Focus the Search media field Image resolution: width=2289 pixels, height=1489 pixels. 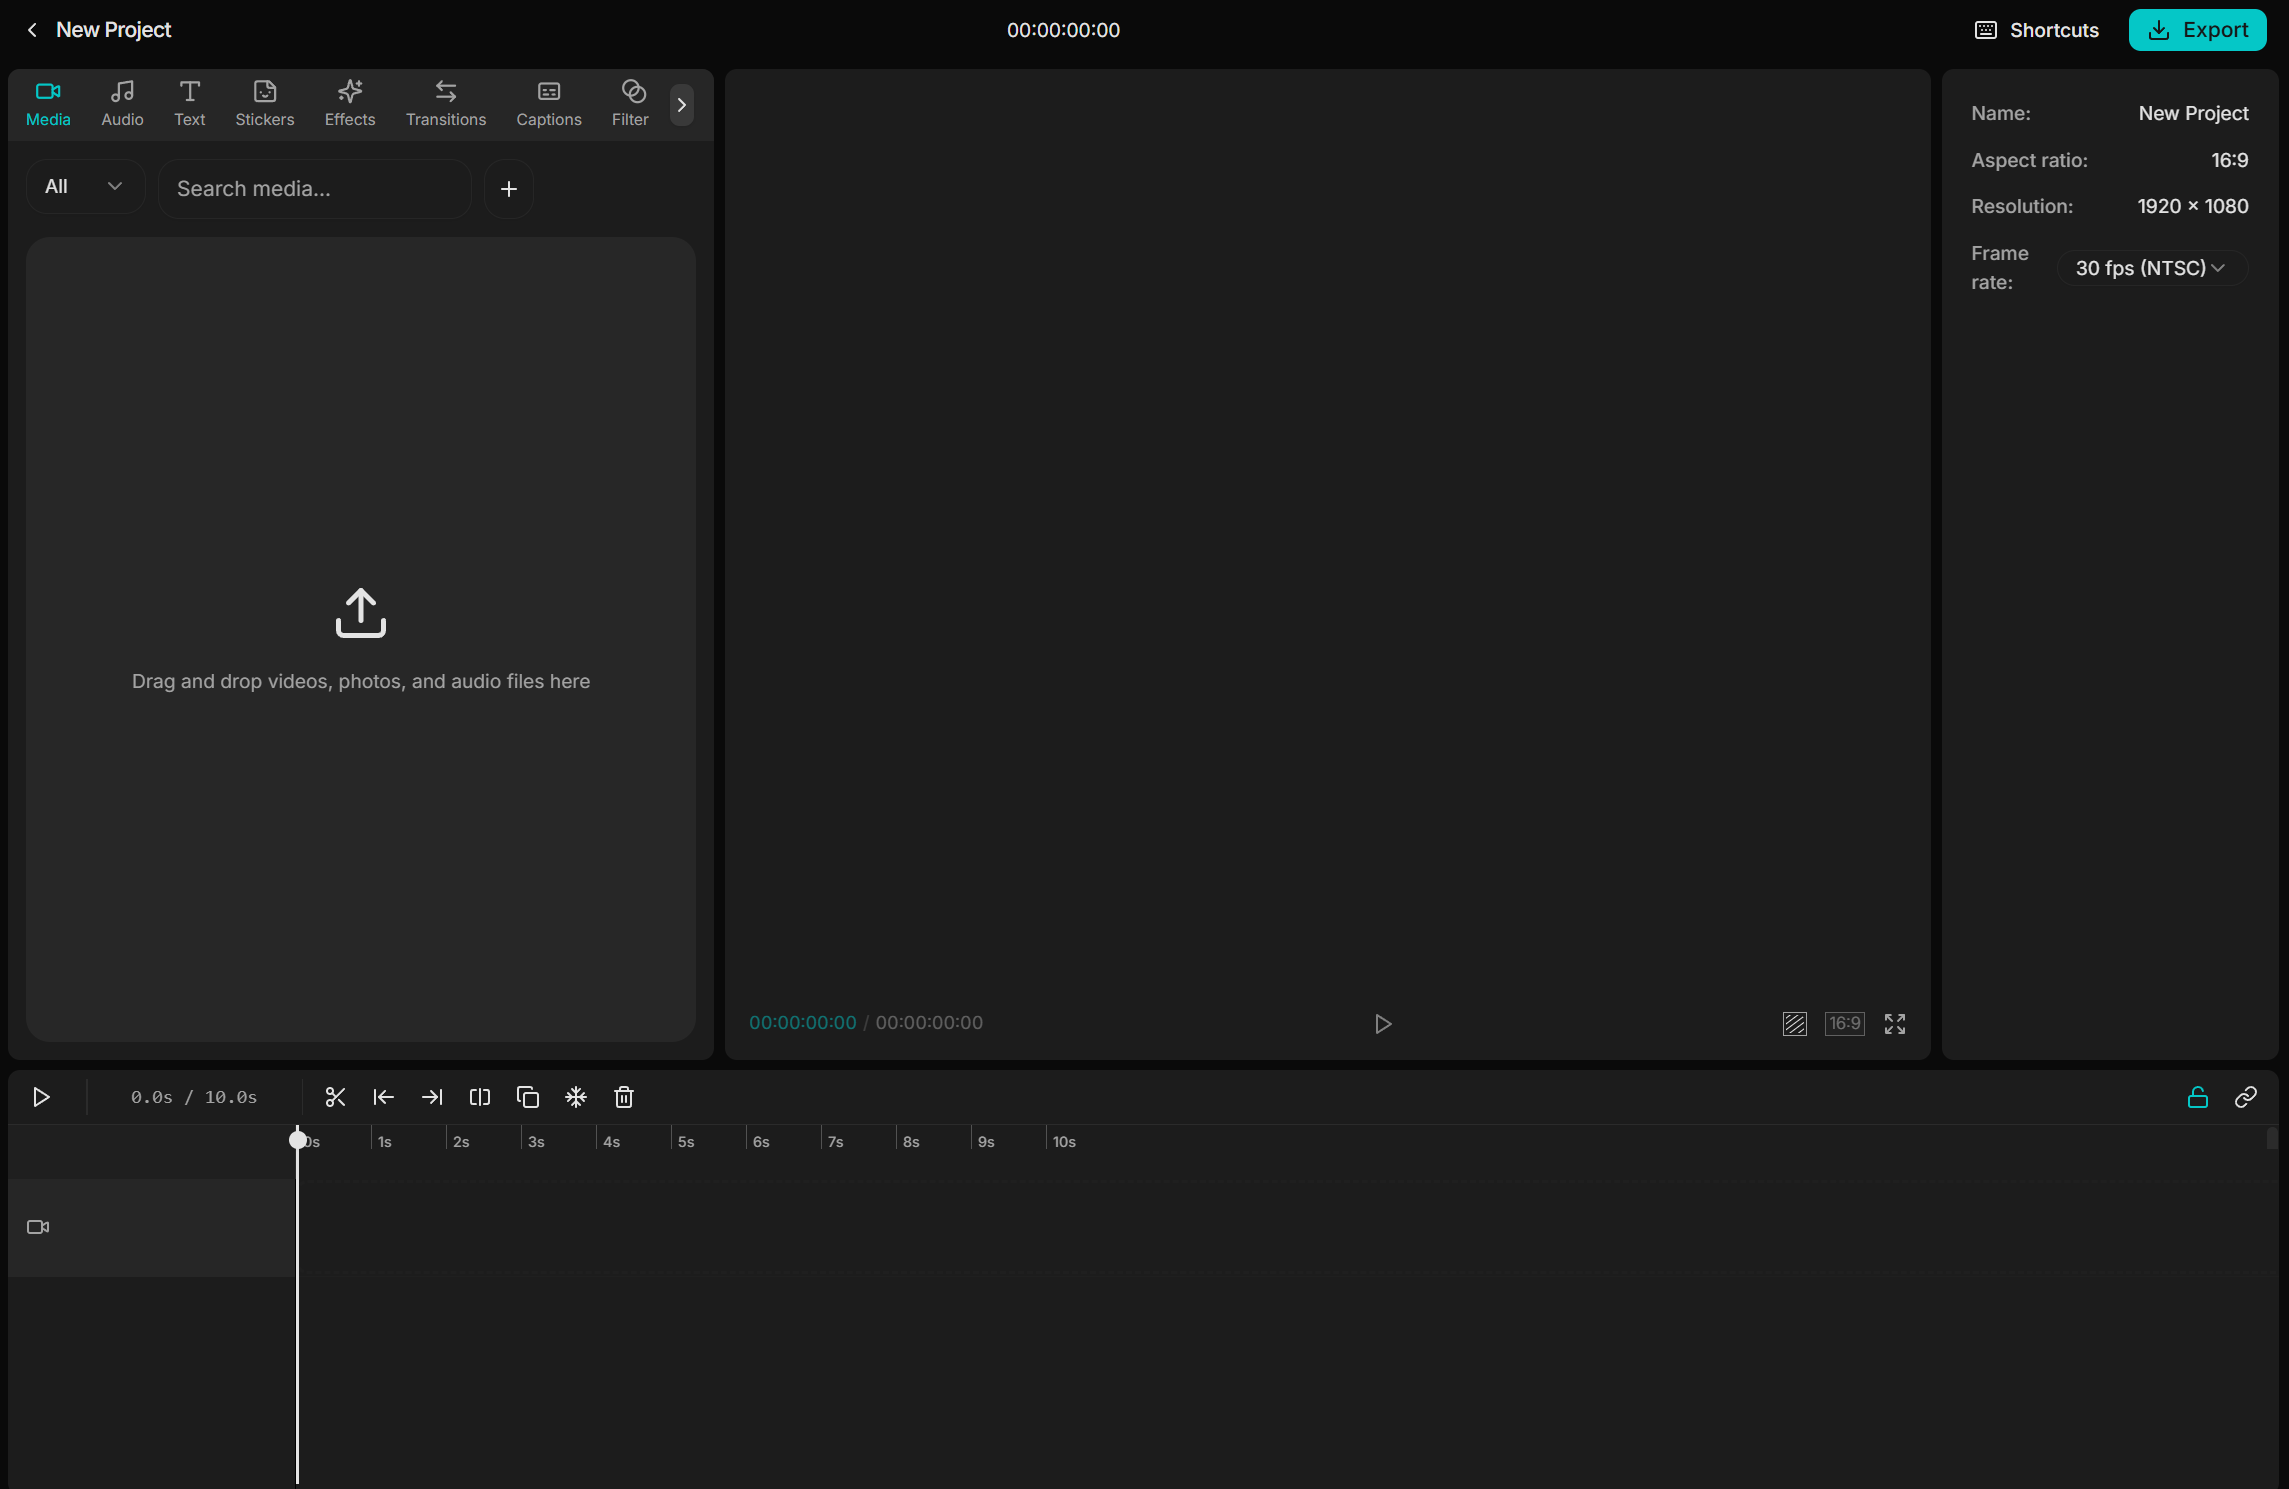click(x=314, y=188)
